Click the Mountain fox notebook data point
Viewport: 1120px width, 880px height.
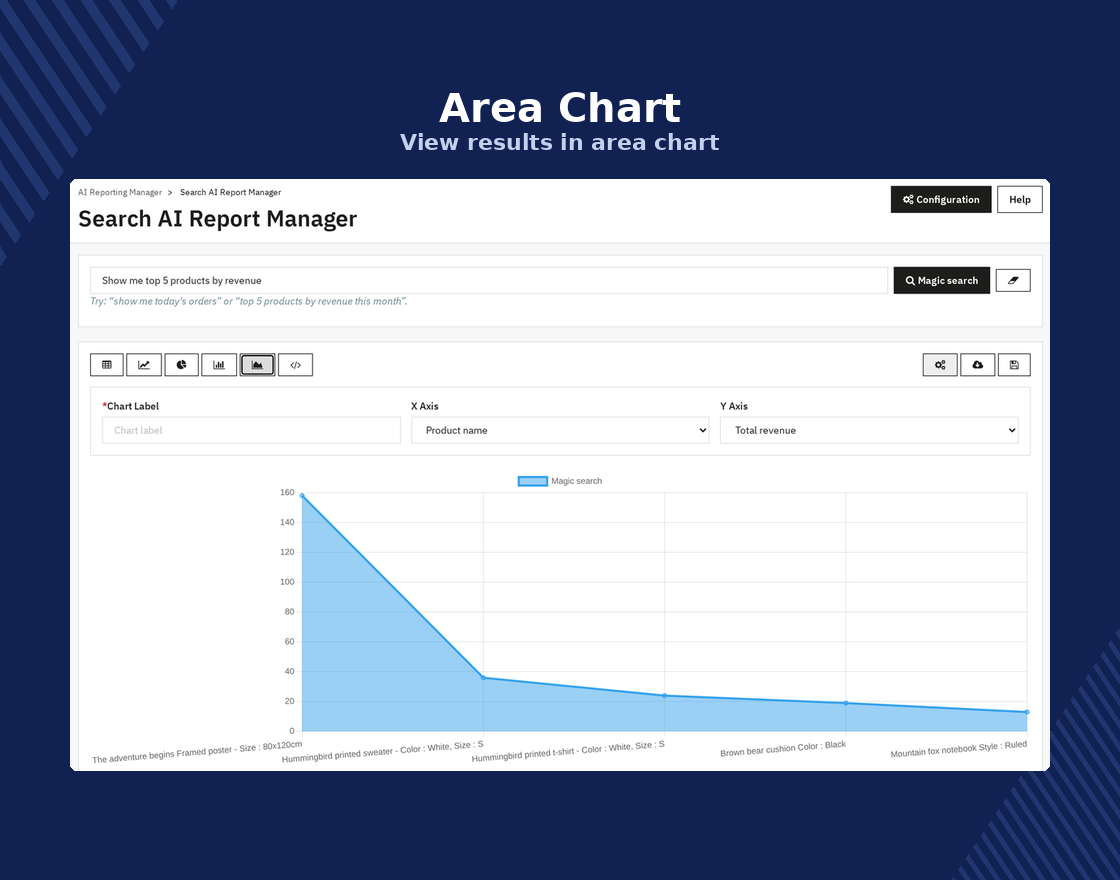click(1027, 712)
